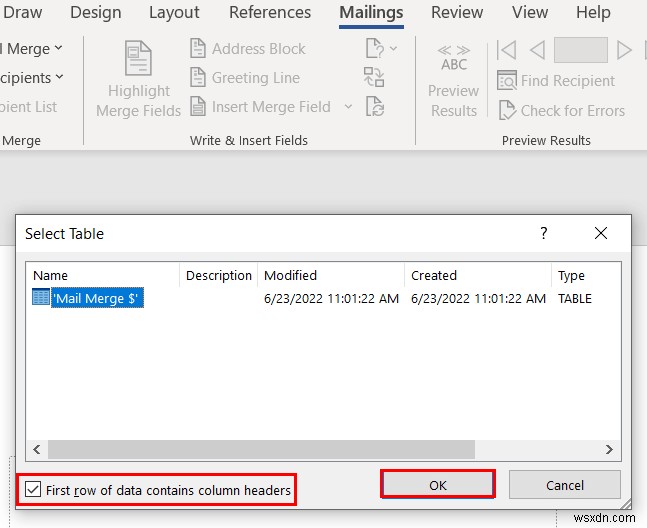Open the Help tab

[593, 12]
